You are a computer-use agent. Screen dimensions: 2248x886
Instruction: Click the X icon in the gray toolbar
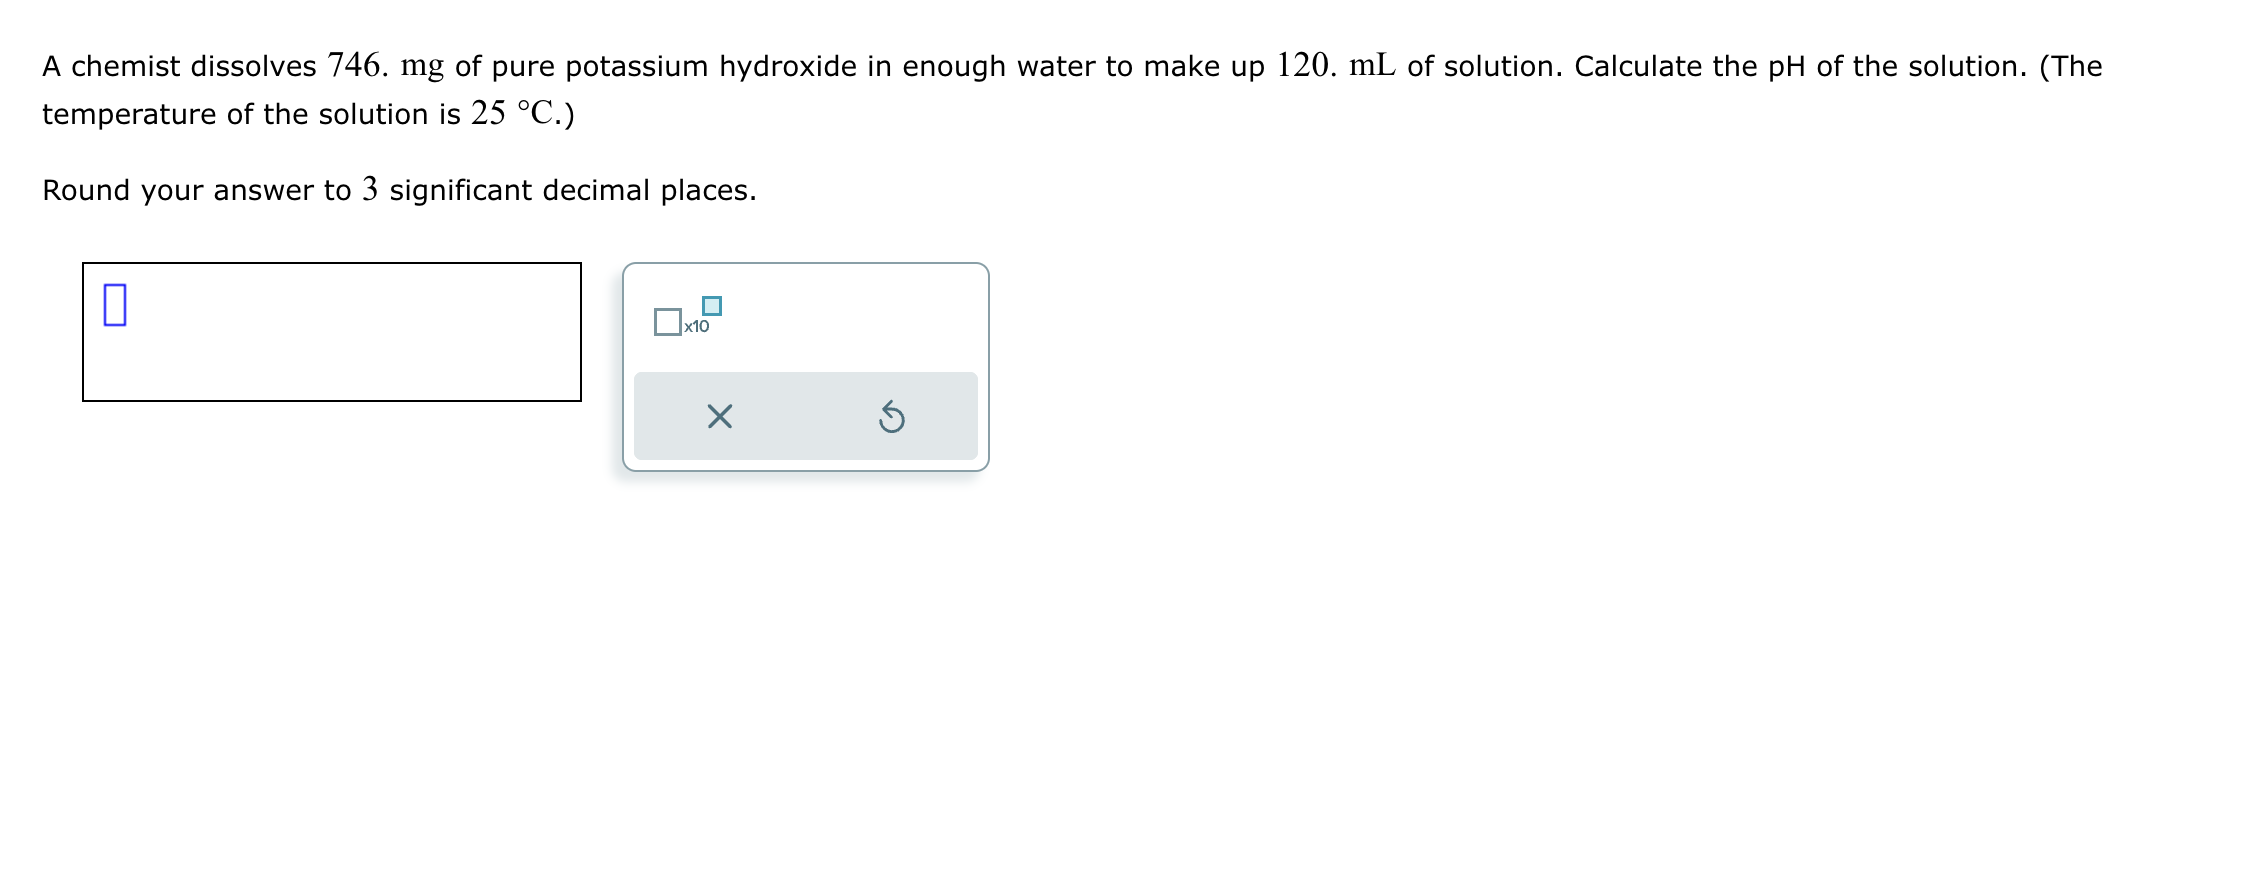[720, 418]
